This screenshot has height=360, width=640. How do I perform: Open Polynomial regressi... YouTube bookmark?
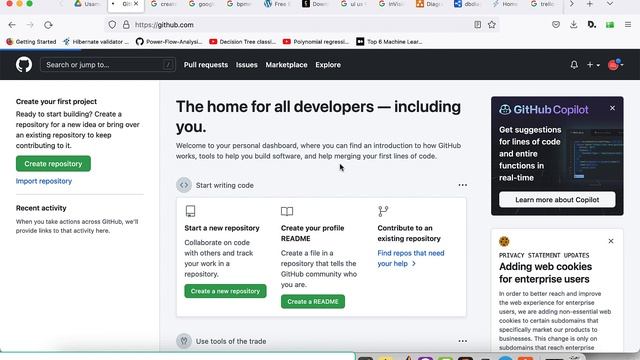click(316, 42)
